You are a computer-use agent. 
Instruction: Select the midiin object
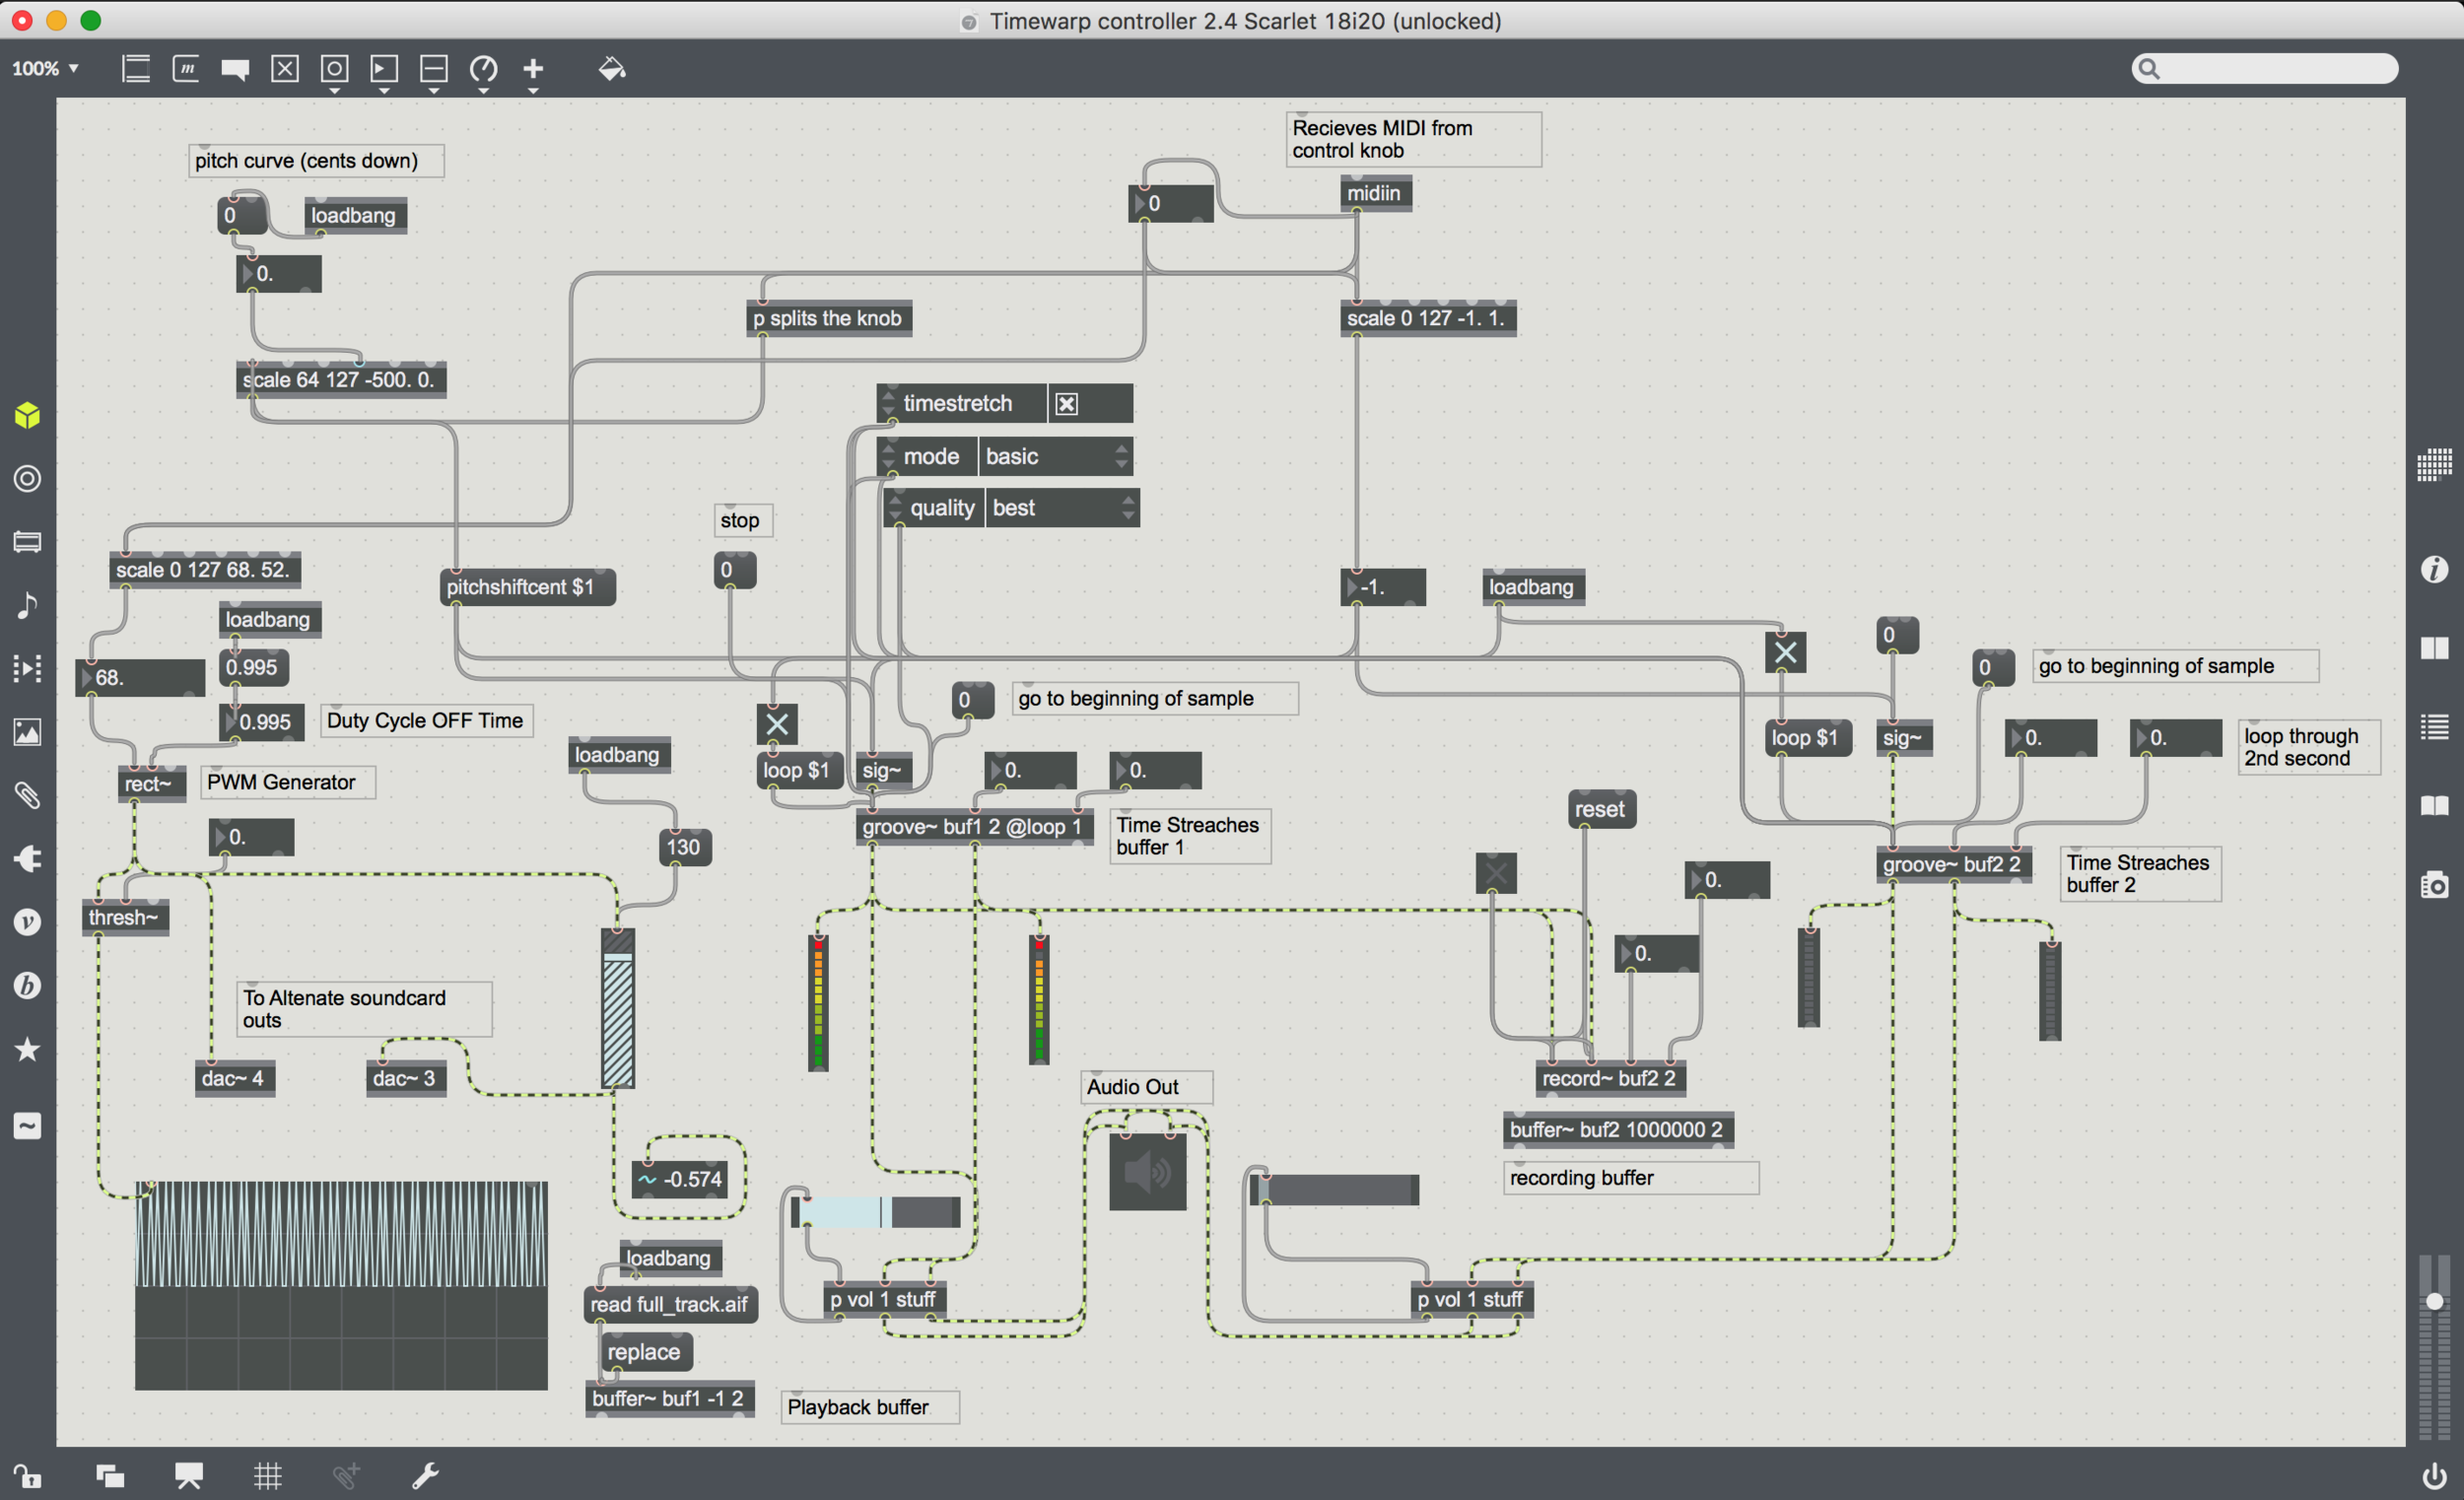tap(1376, 193)
